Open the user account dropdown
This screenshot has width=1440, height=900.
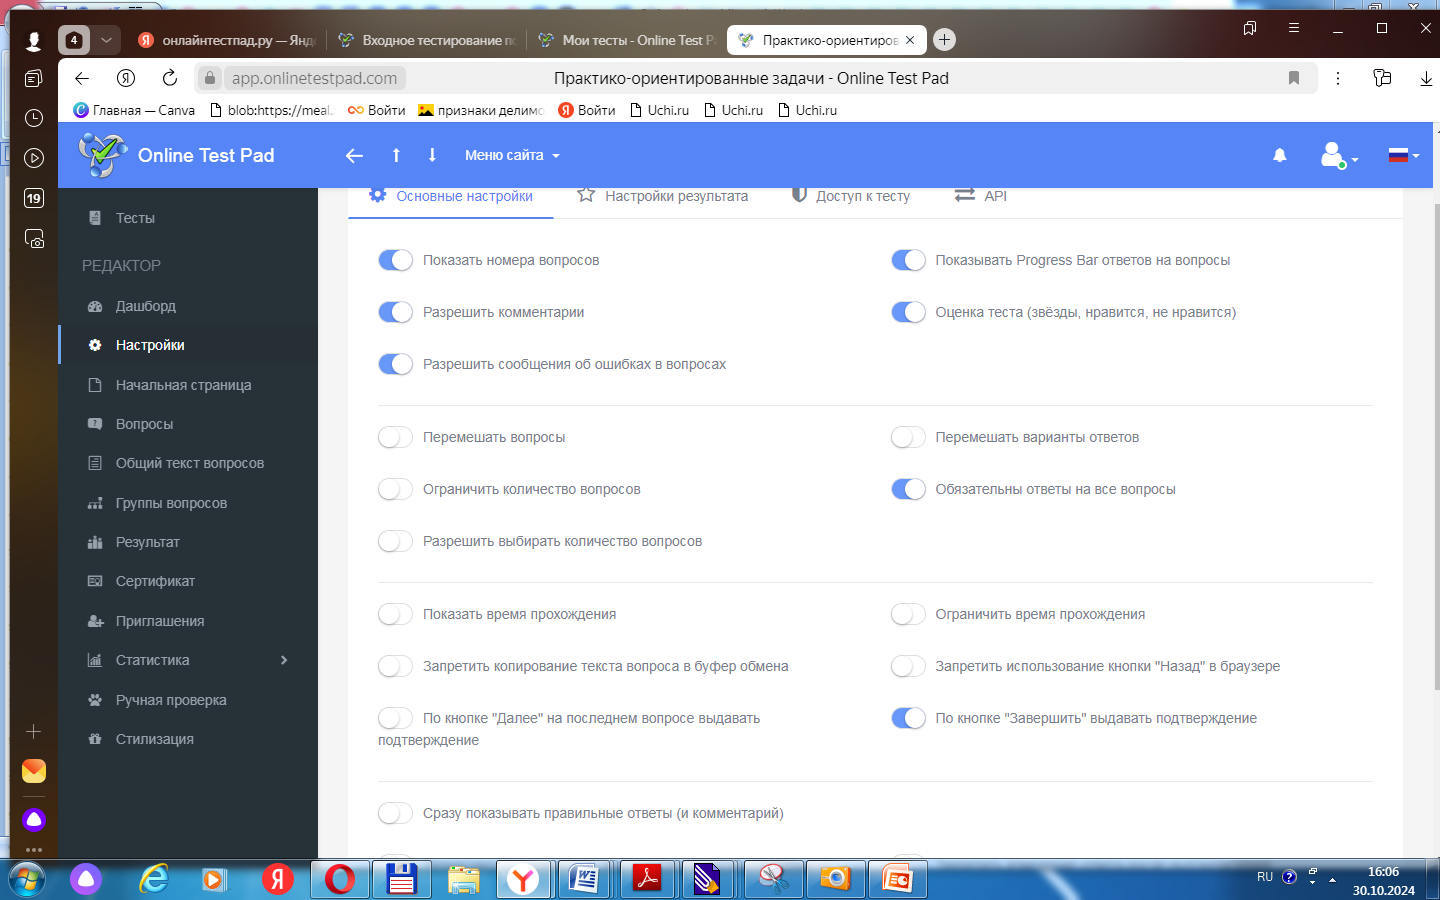pyautogui.click(x=1338, y=156)
